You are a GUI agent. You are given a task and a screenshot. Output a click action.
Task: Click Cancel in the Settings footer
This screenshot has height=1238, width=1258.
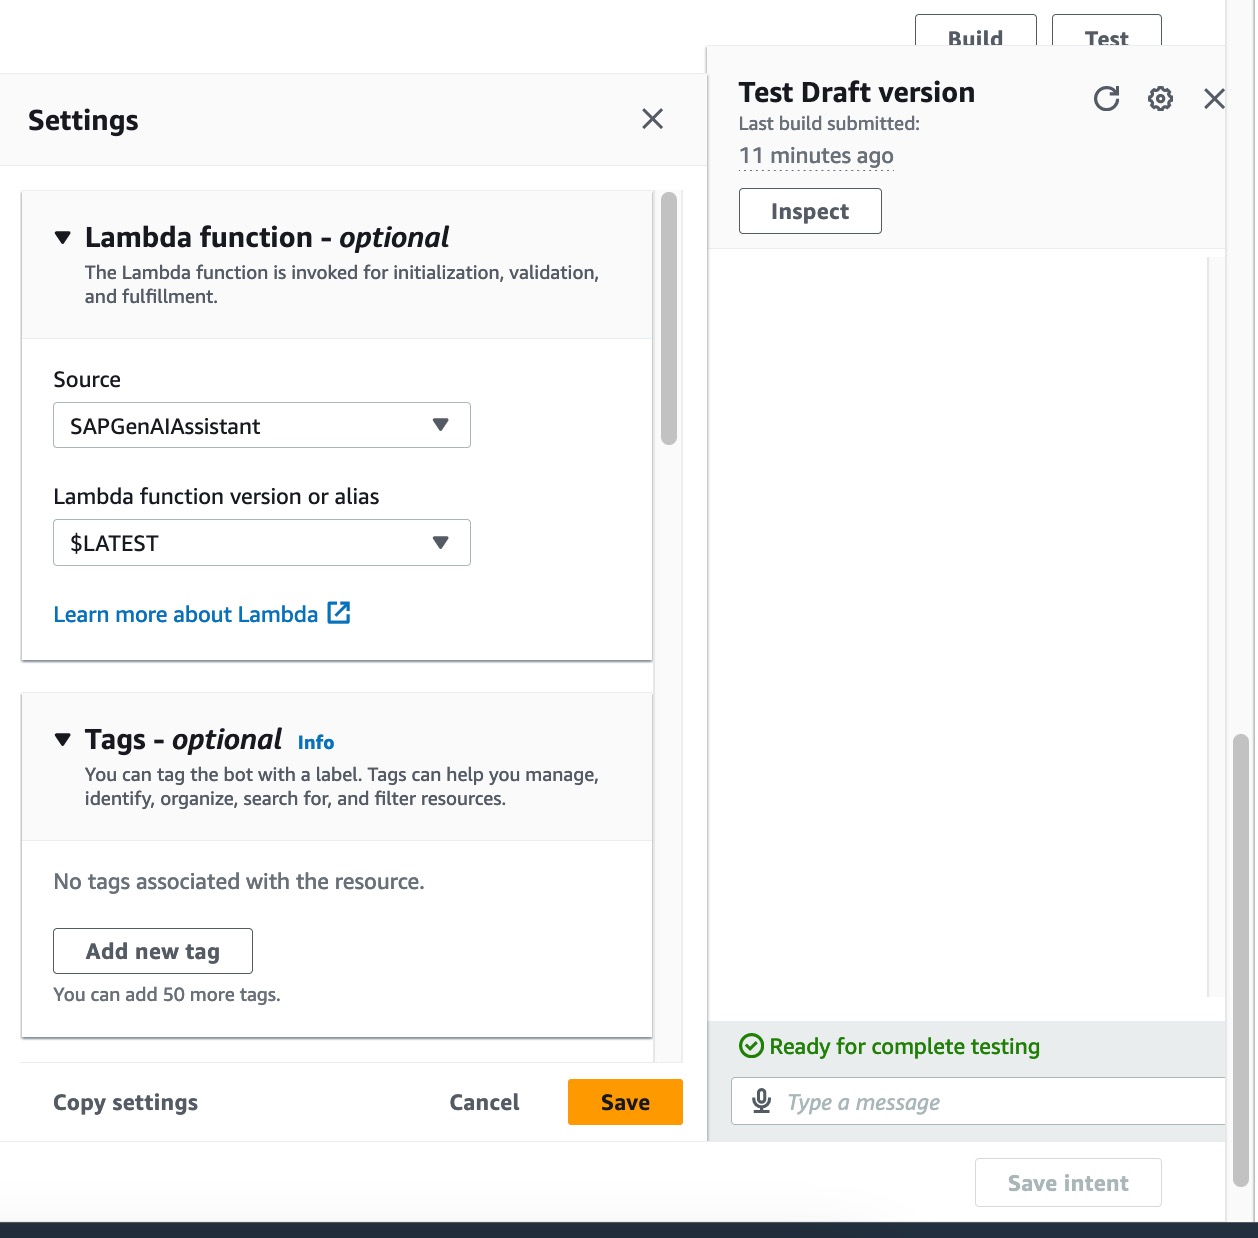(484, 1102)
